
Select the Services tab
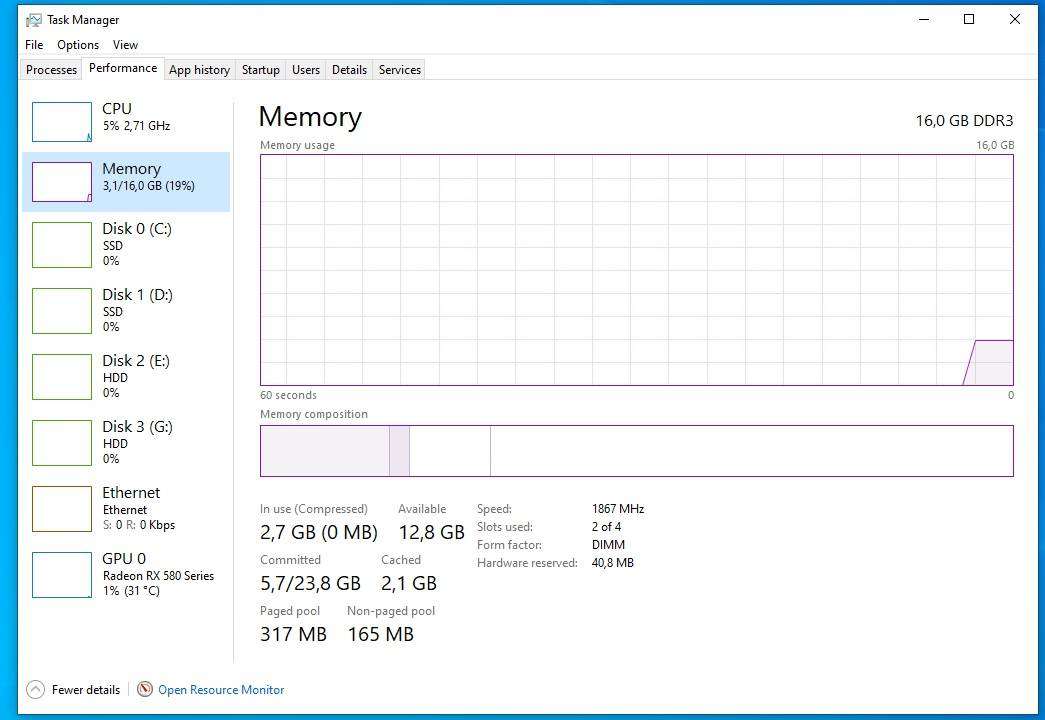coord(399,69)
